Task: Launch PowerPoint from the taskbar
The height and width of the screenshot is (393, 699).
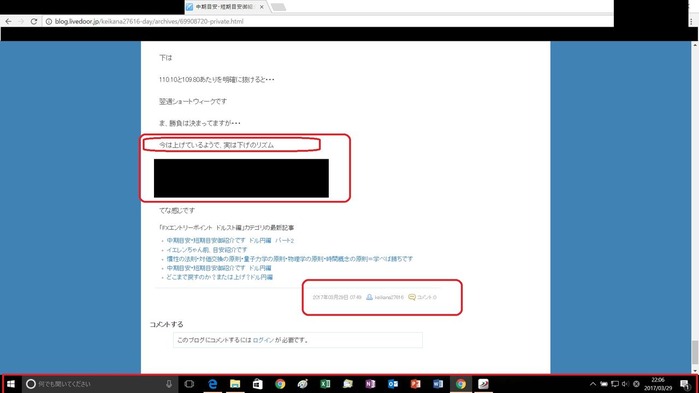Action: coord(415,384)
